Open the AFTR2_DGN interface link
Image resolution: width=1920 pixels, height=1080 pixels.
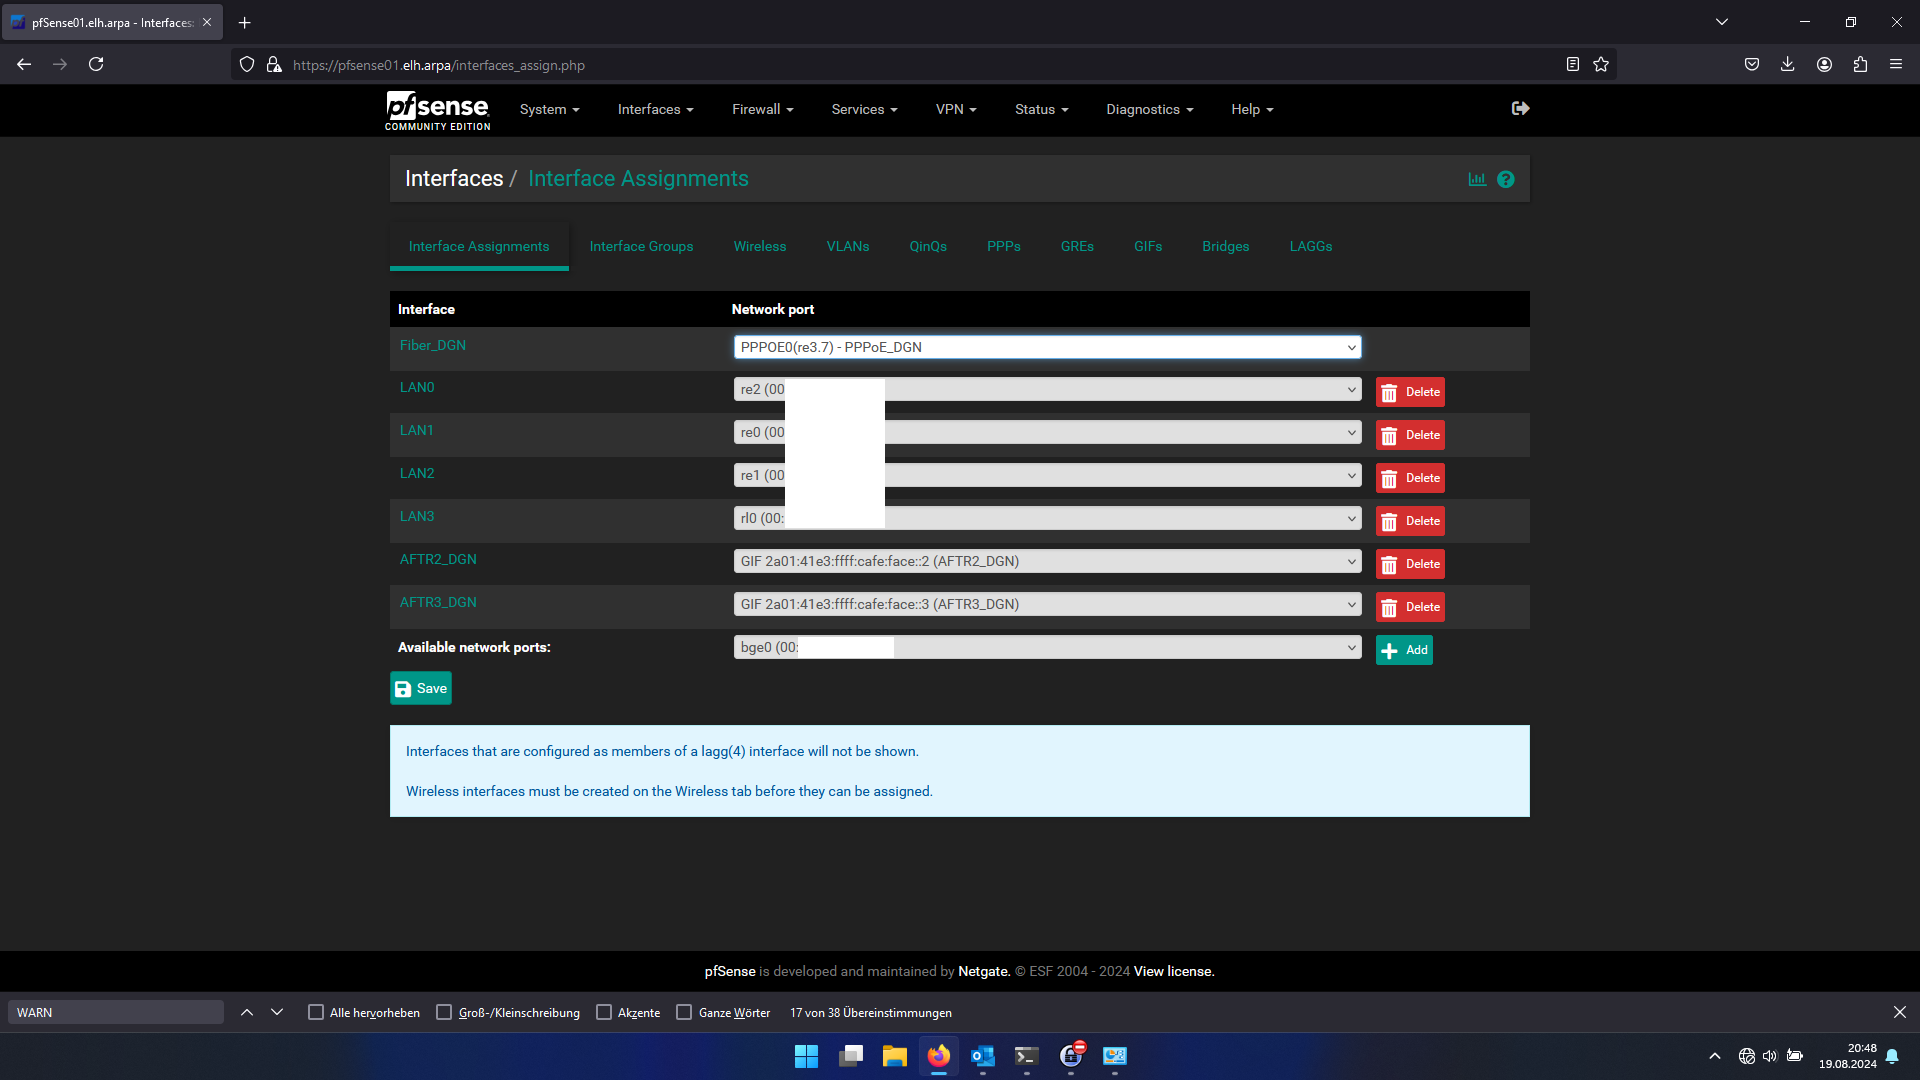[438, 559]
